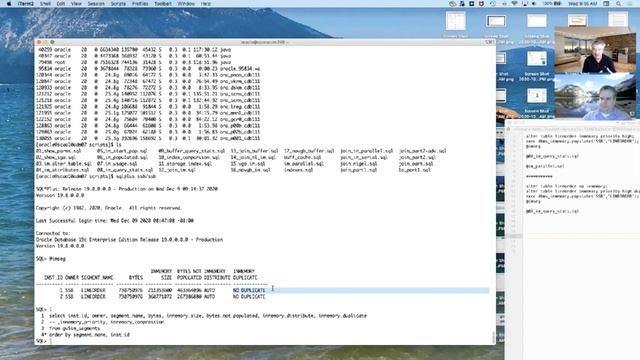This screenshot has width=640, height=360.
Task: Click the asterisk separator line in editor
Action: (x=539, y=176)
